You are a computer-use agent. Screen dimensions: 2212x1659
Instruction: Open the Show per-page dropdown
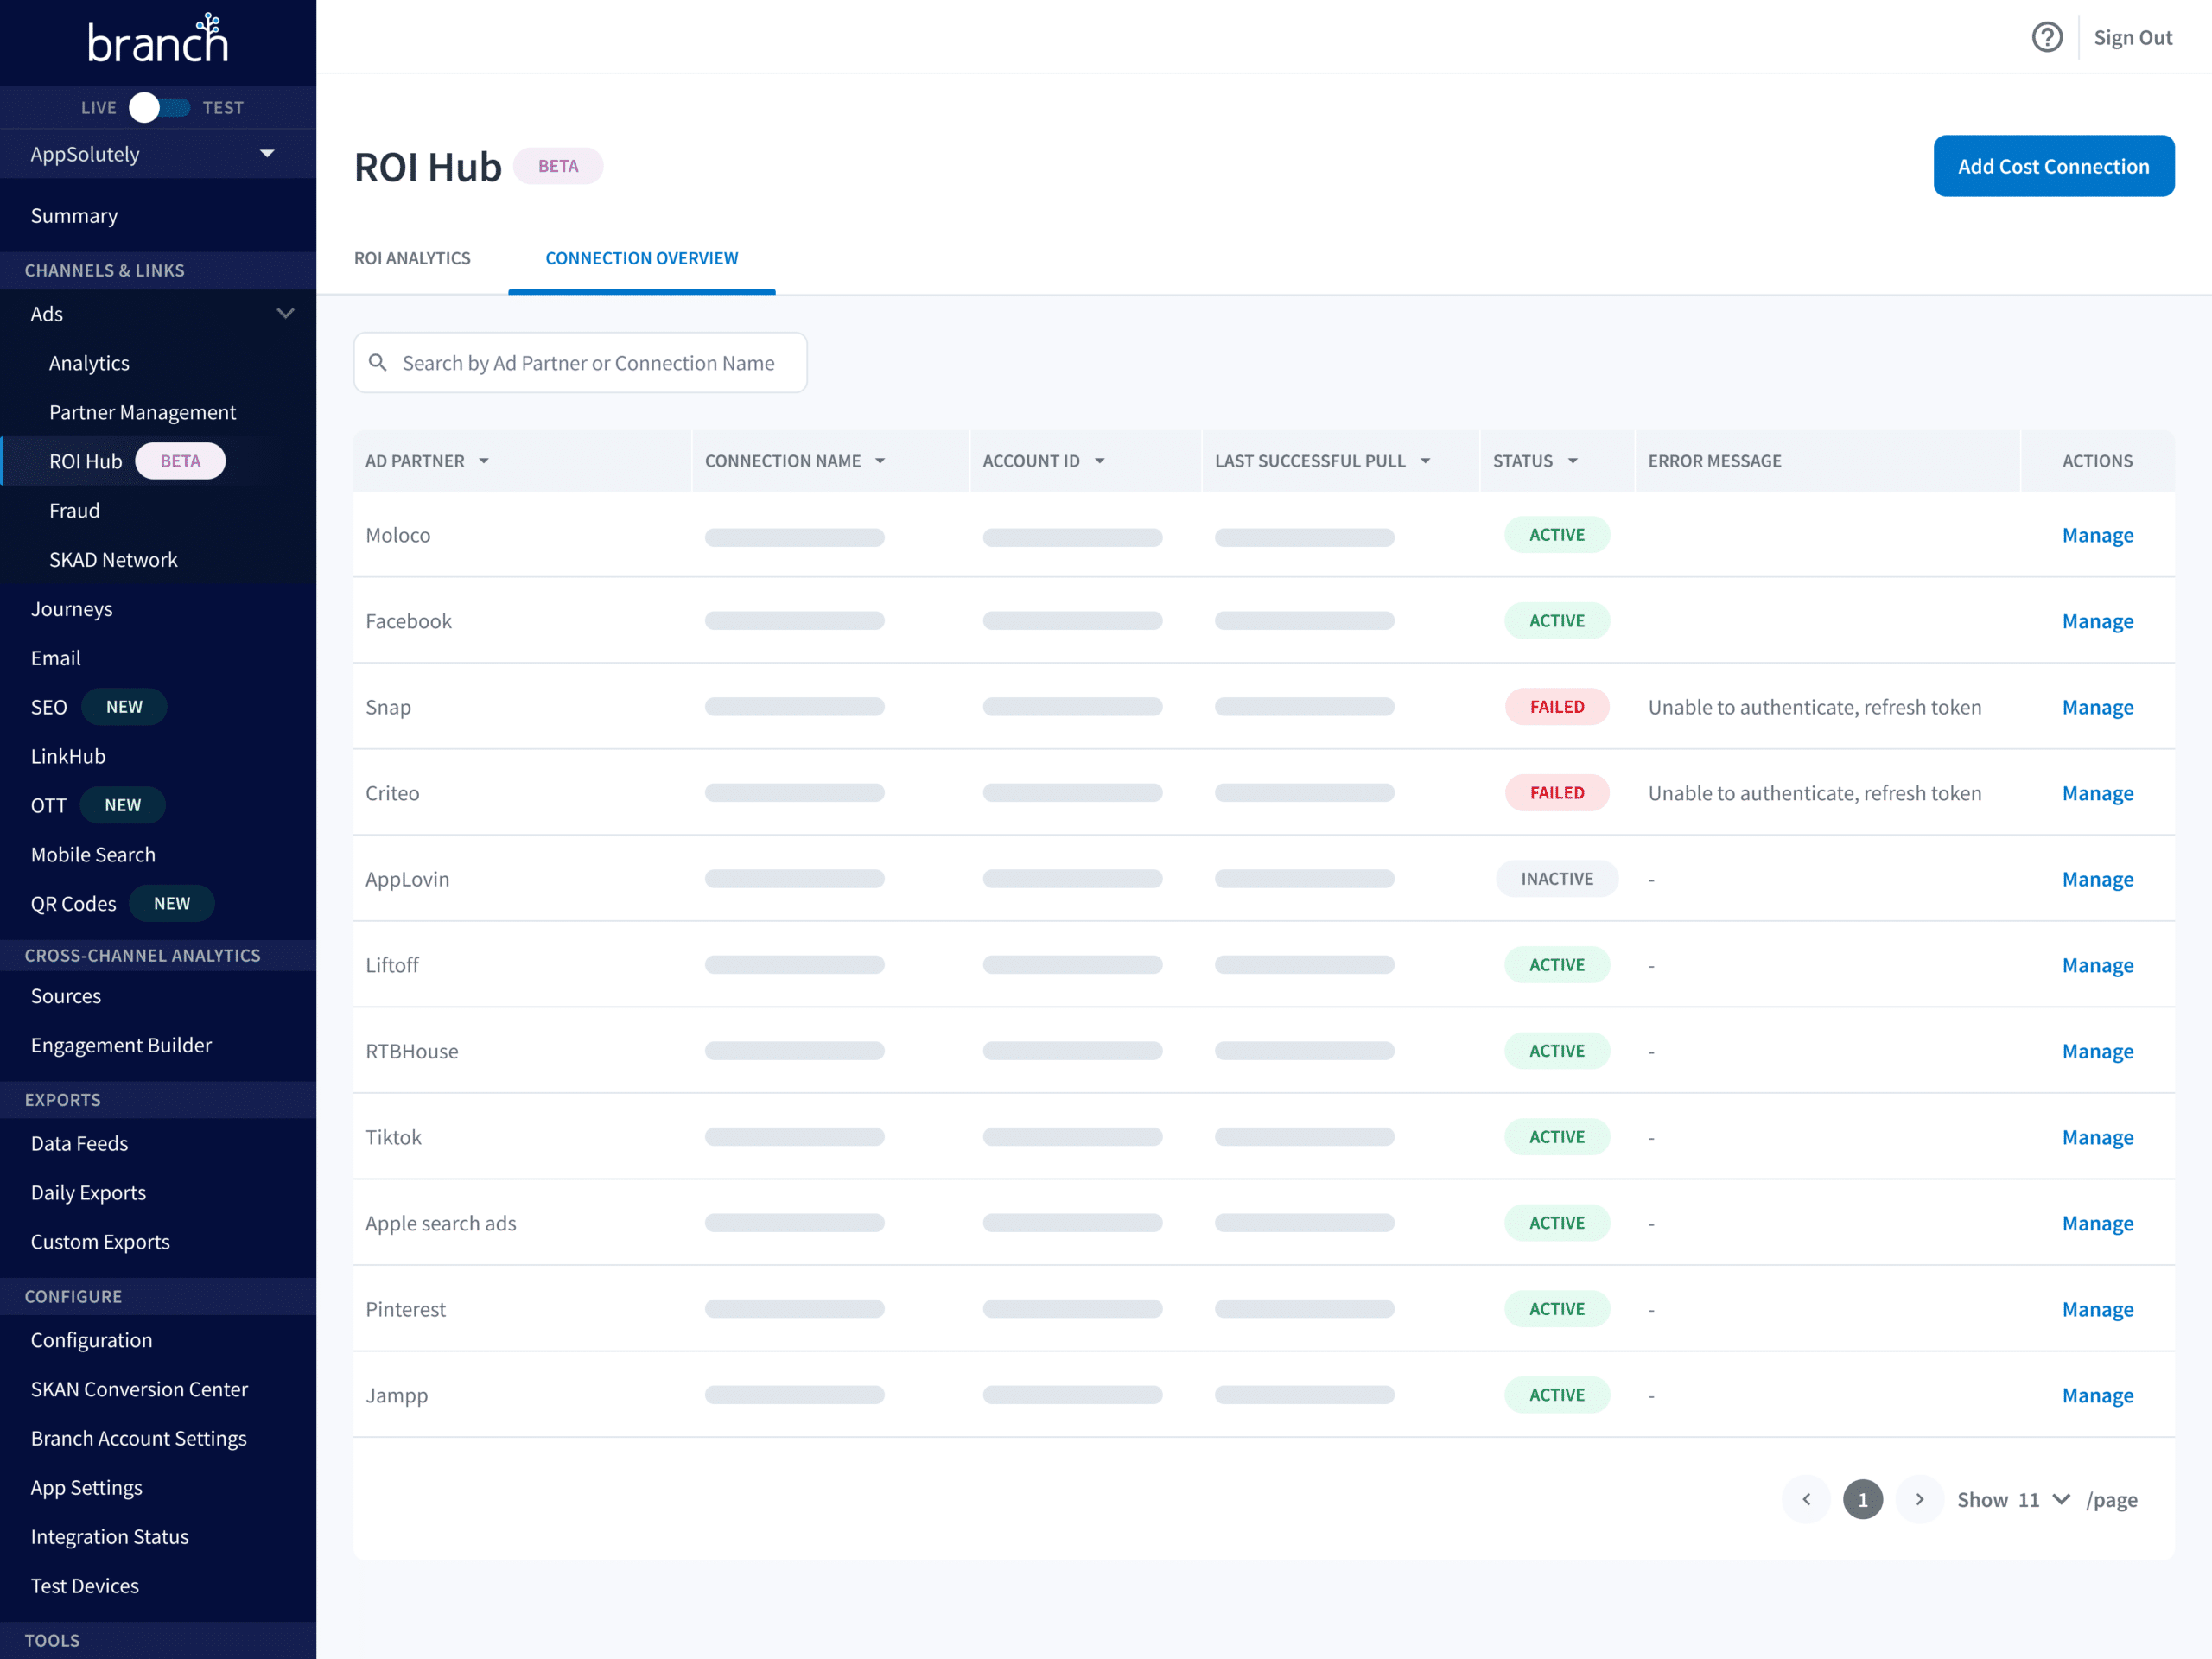(x=2060, y=1499)
